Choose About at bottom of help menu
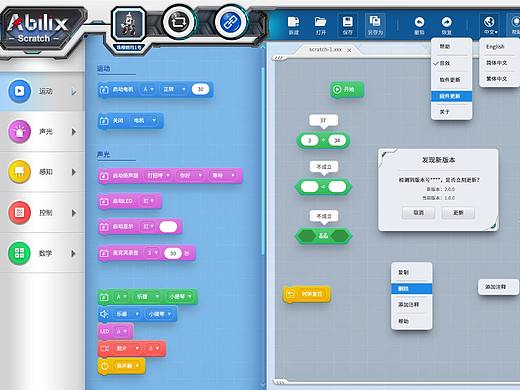The width and height of the screenshot is (520, 390). tap(451, 112)
